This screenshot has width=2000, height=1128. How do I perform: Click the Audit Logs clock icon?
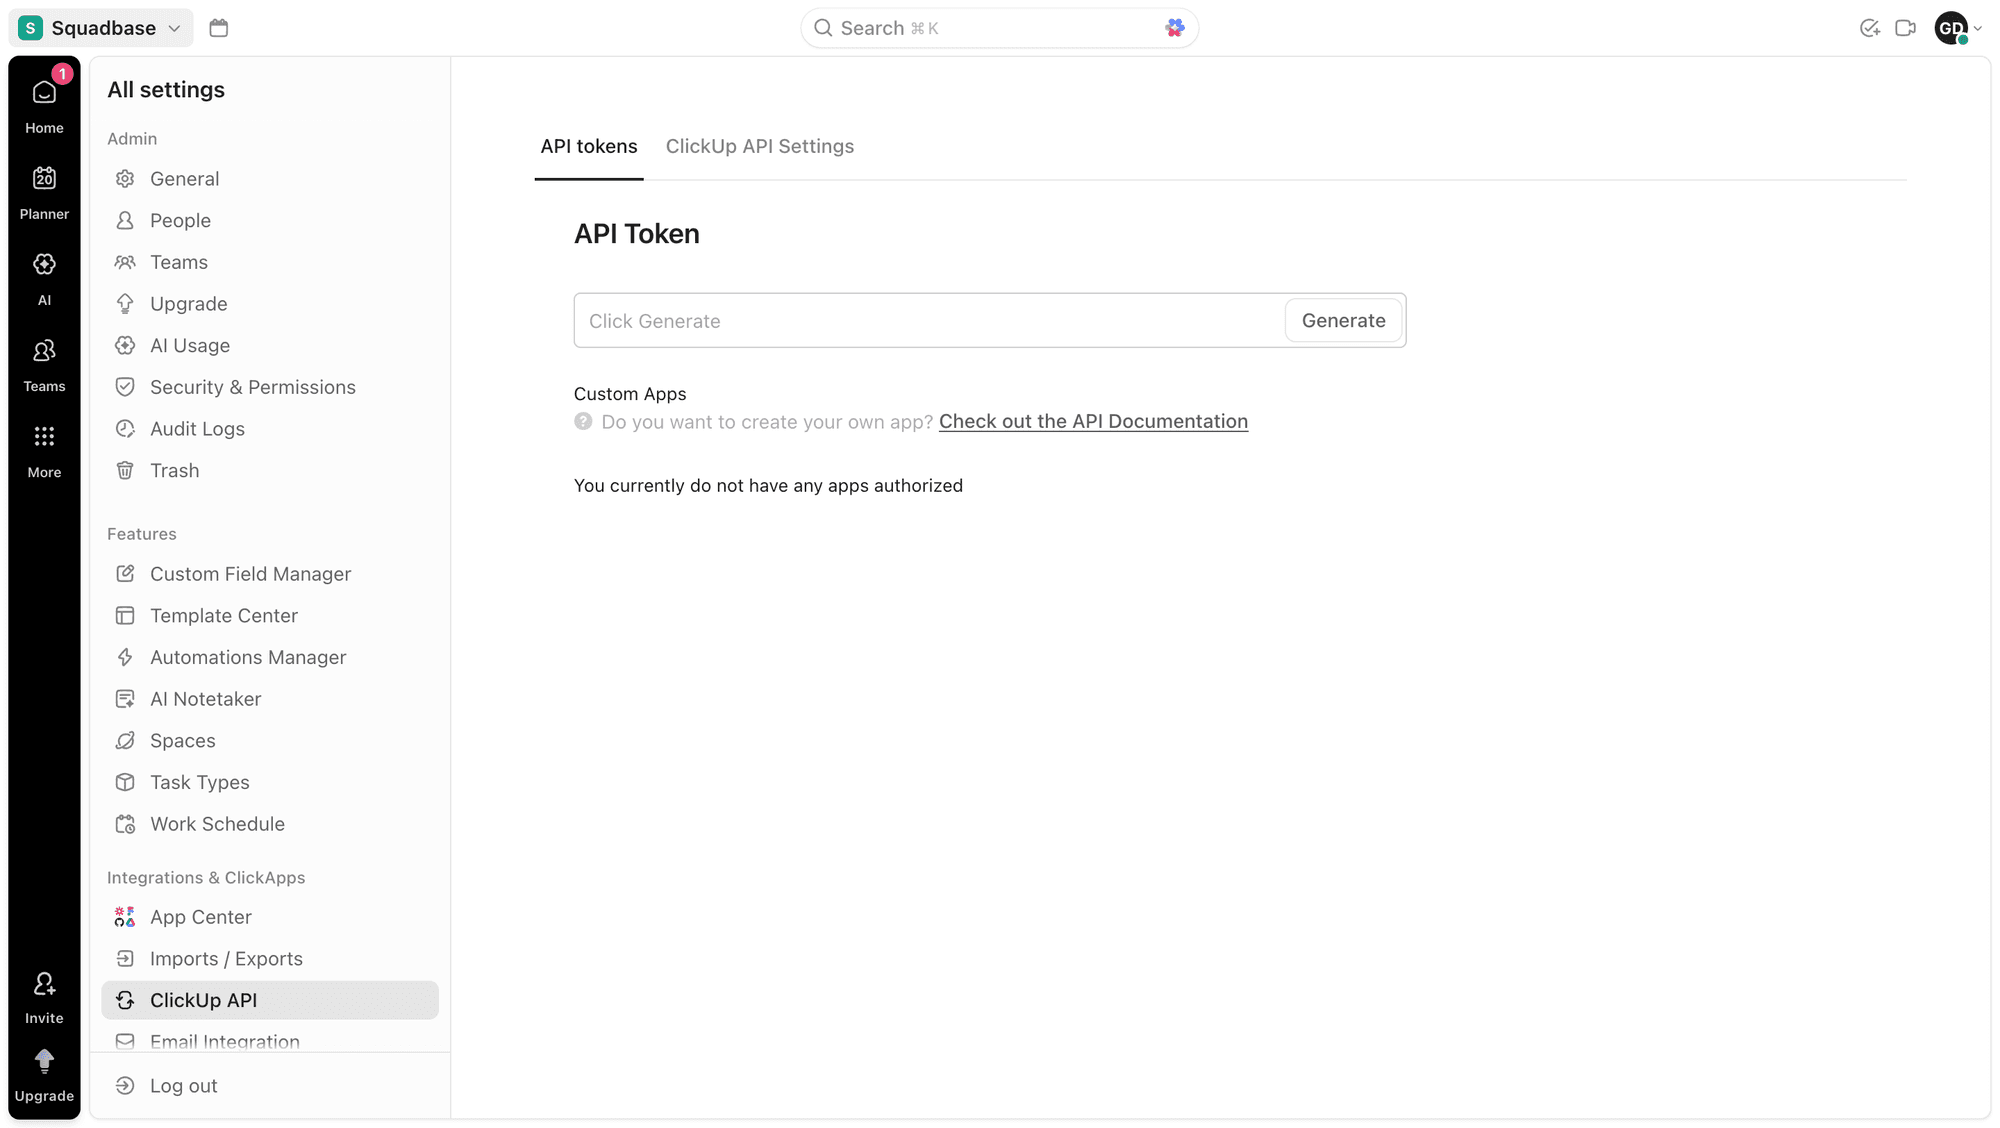(125, 429)
